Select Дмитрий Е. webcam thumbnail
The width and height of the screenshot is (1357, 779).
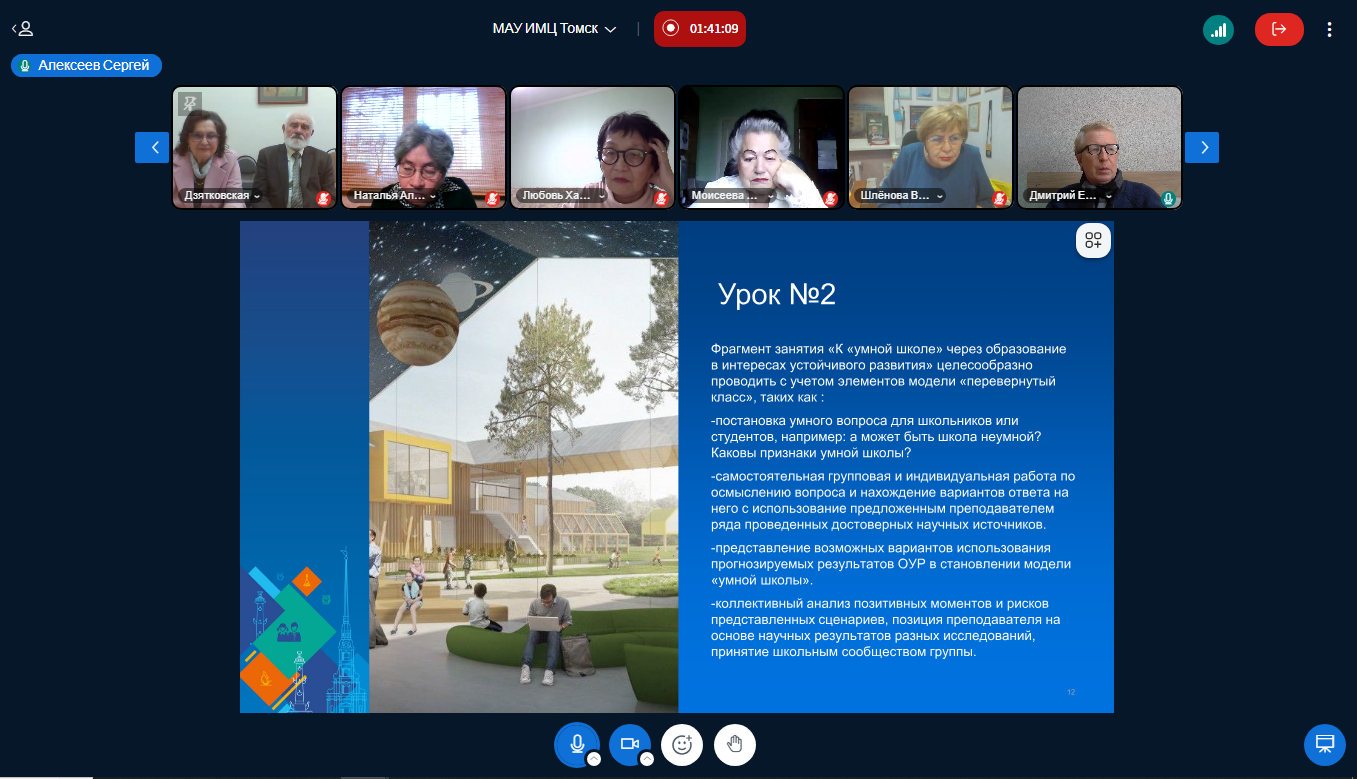tap(1099, 147)
